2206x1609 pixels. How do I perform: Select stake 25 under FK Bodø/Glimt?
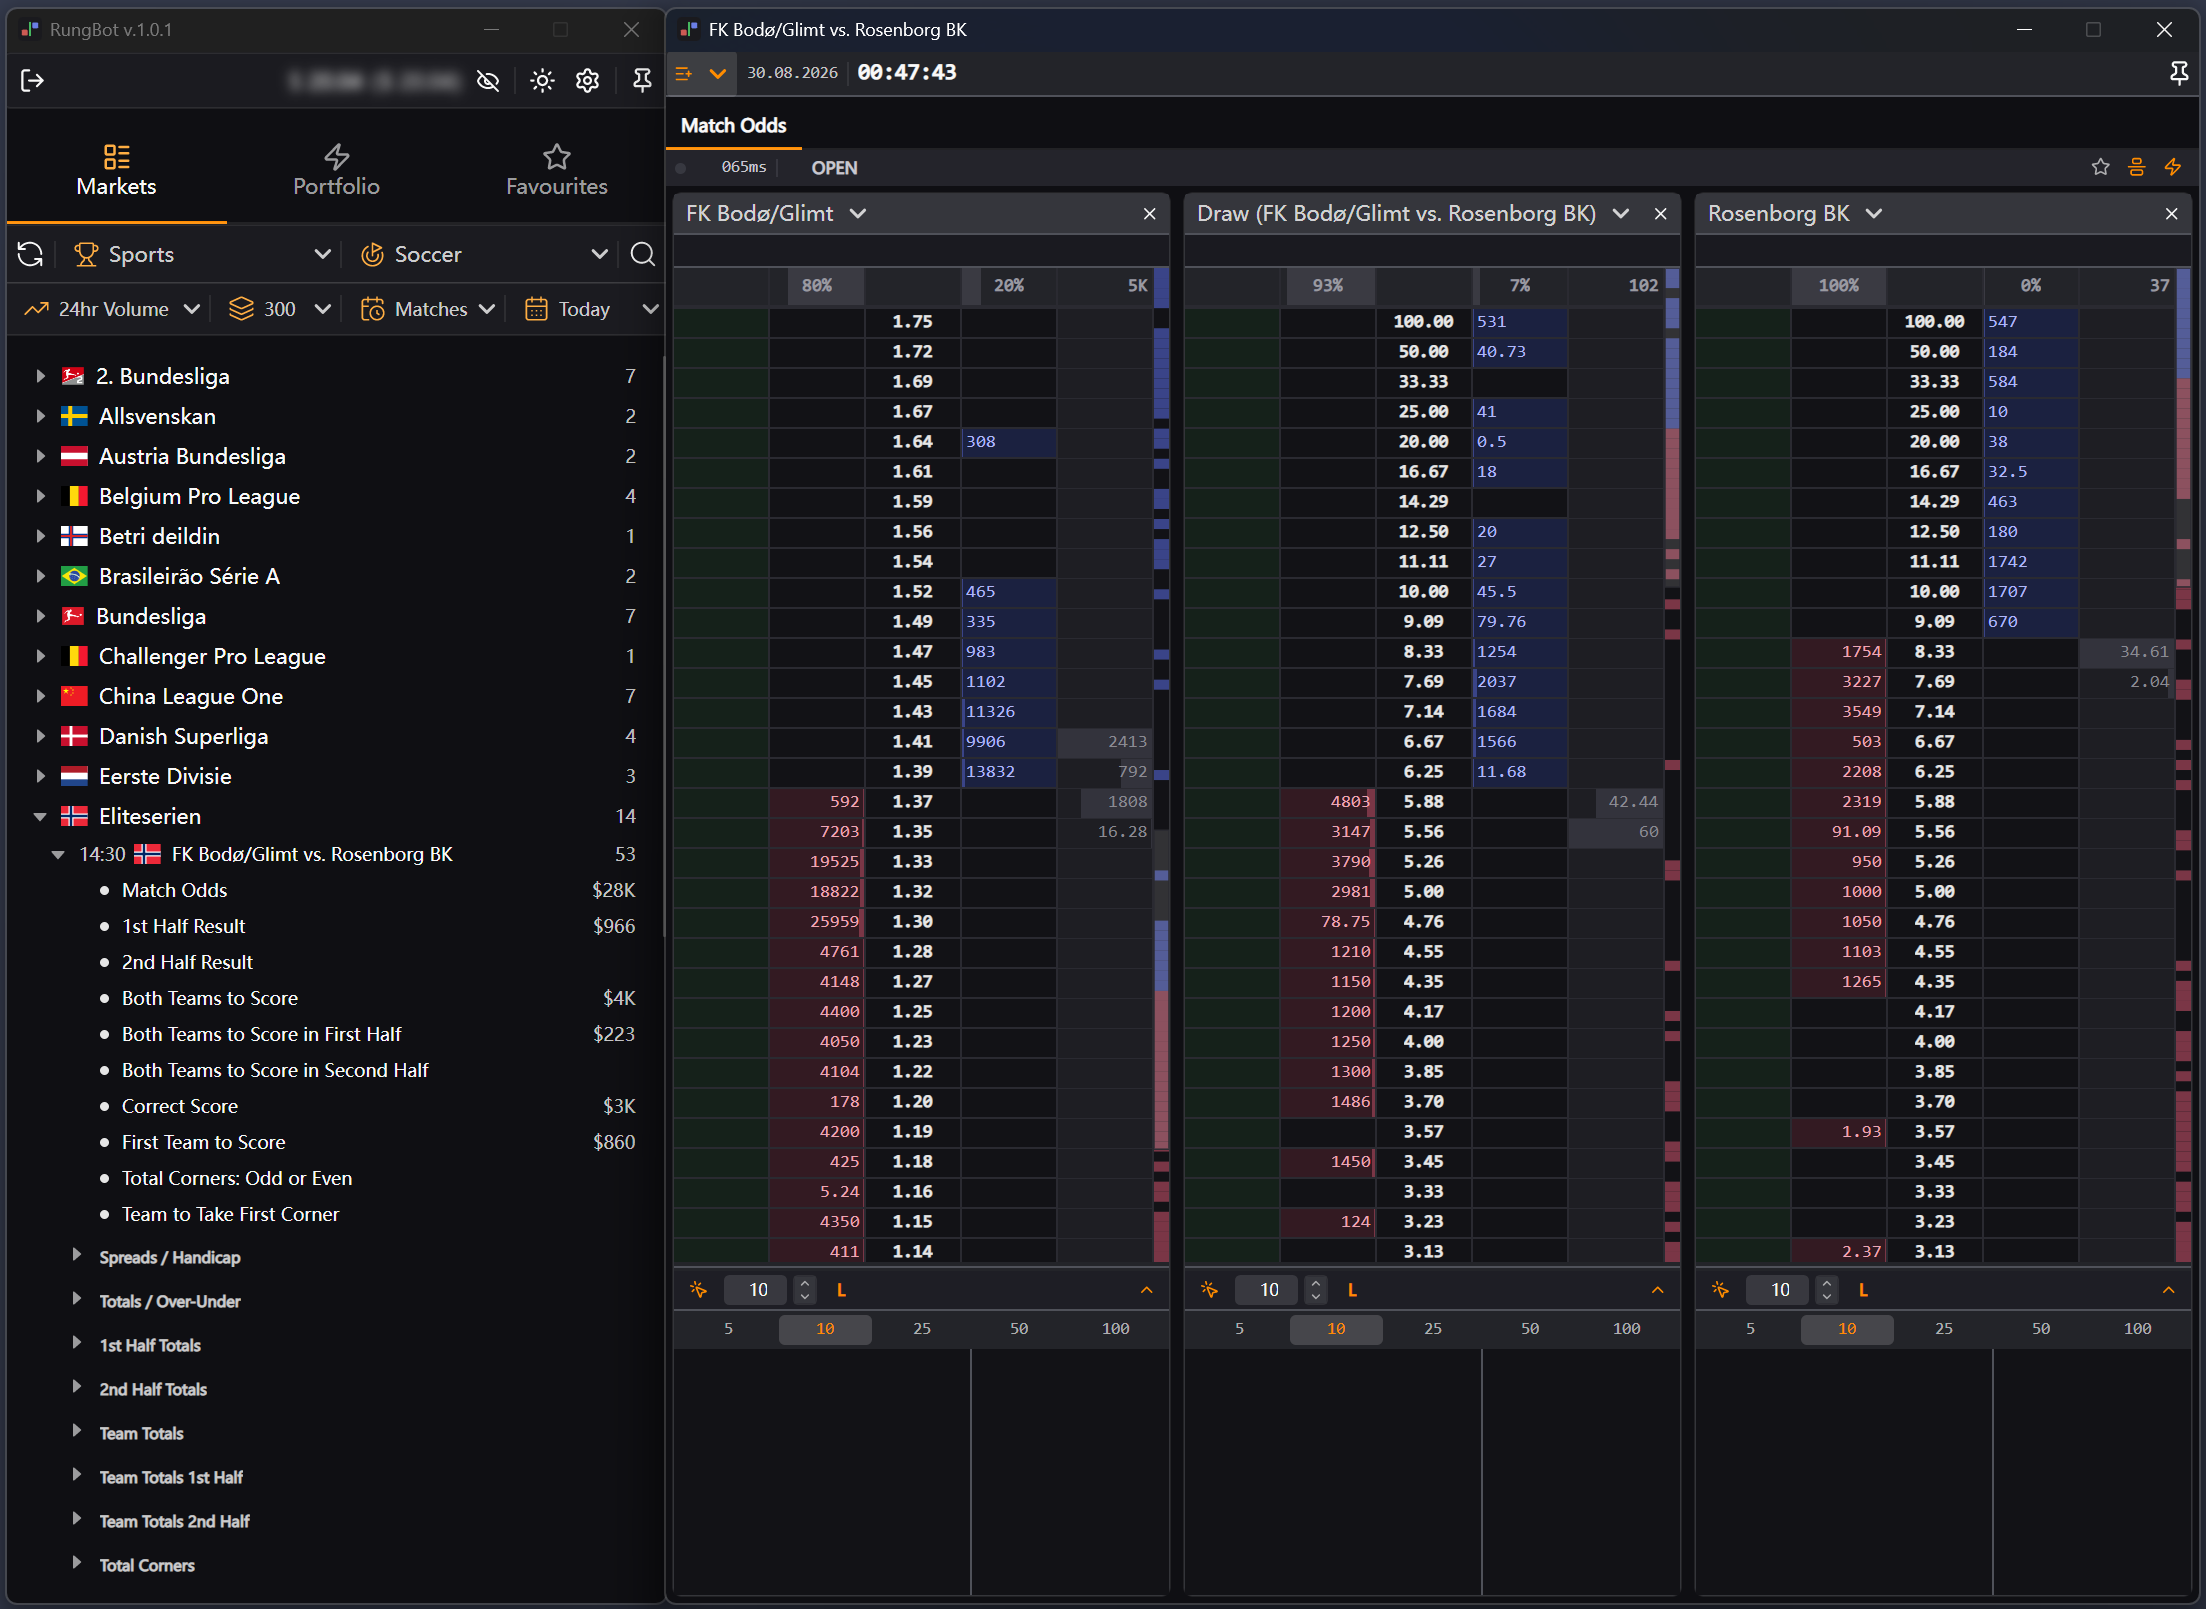(x=922, y=1329)
